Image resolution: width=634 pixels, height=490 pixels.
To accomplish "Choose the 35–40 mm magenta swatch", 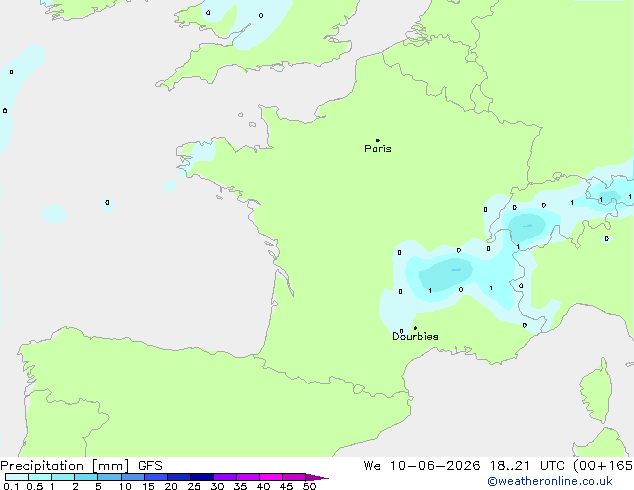I will (247, 477).
